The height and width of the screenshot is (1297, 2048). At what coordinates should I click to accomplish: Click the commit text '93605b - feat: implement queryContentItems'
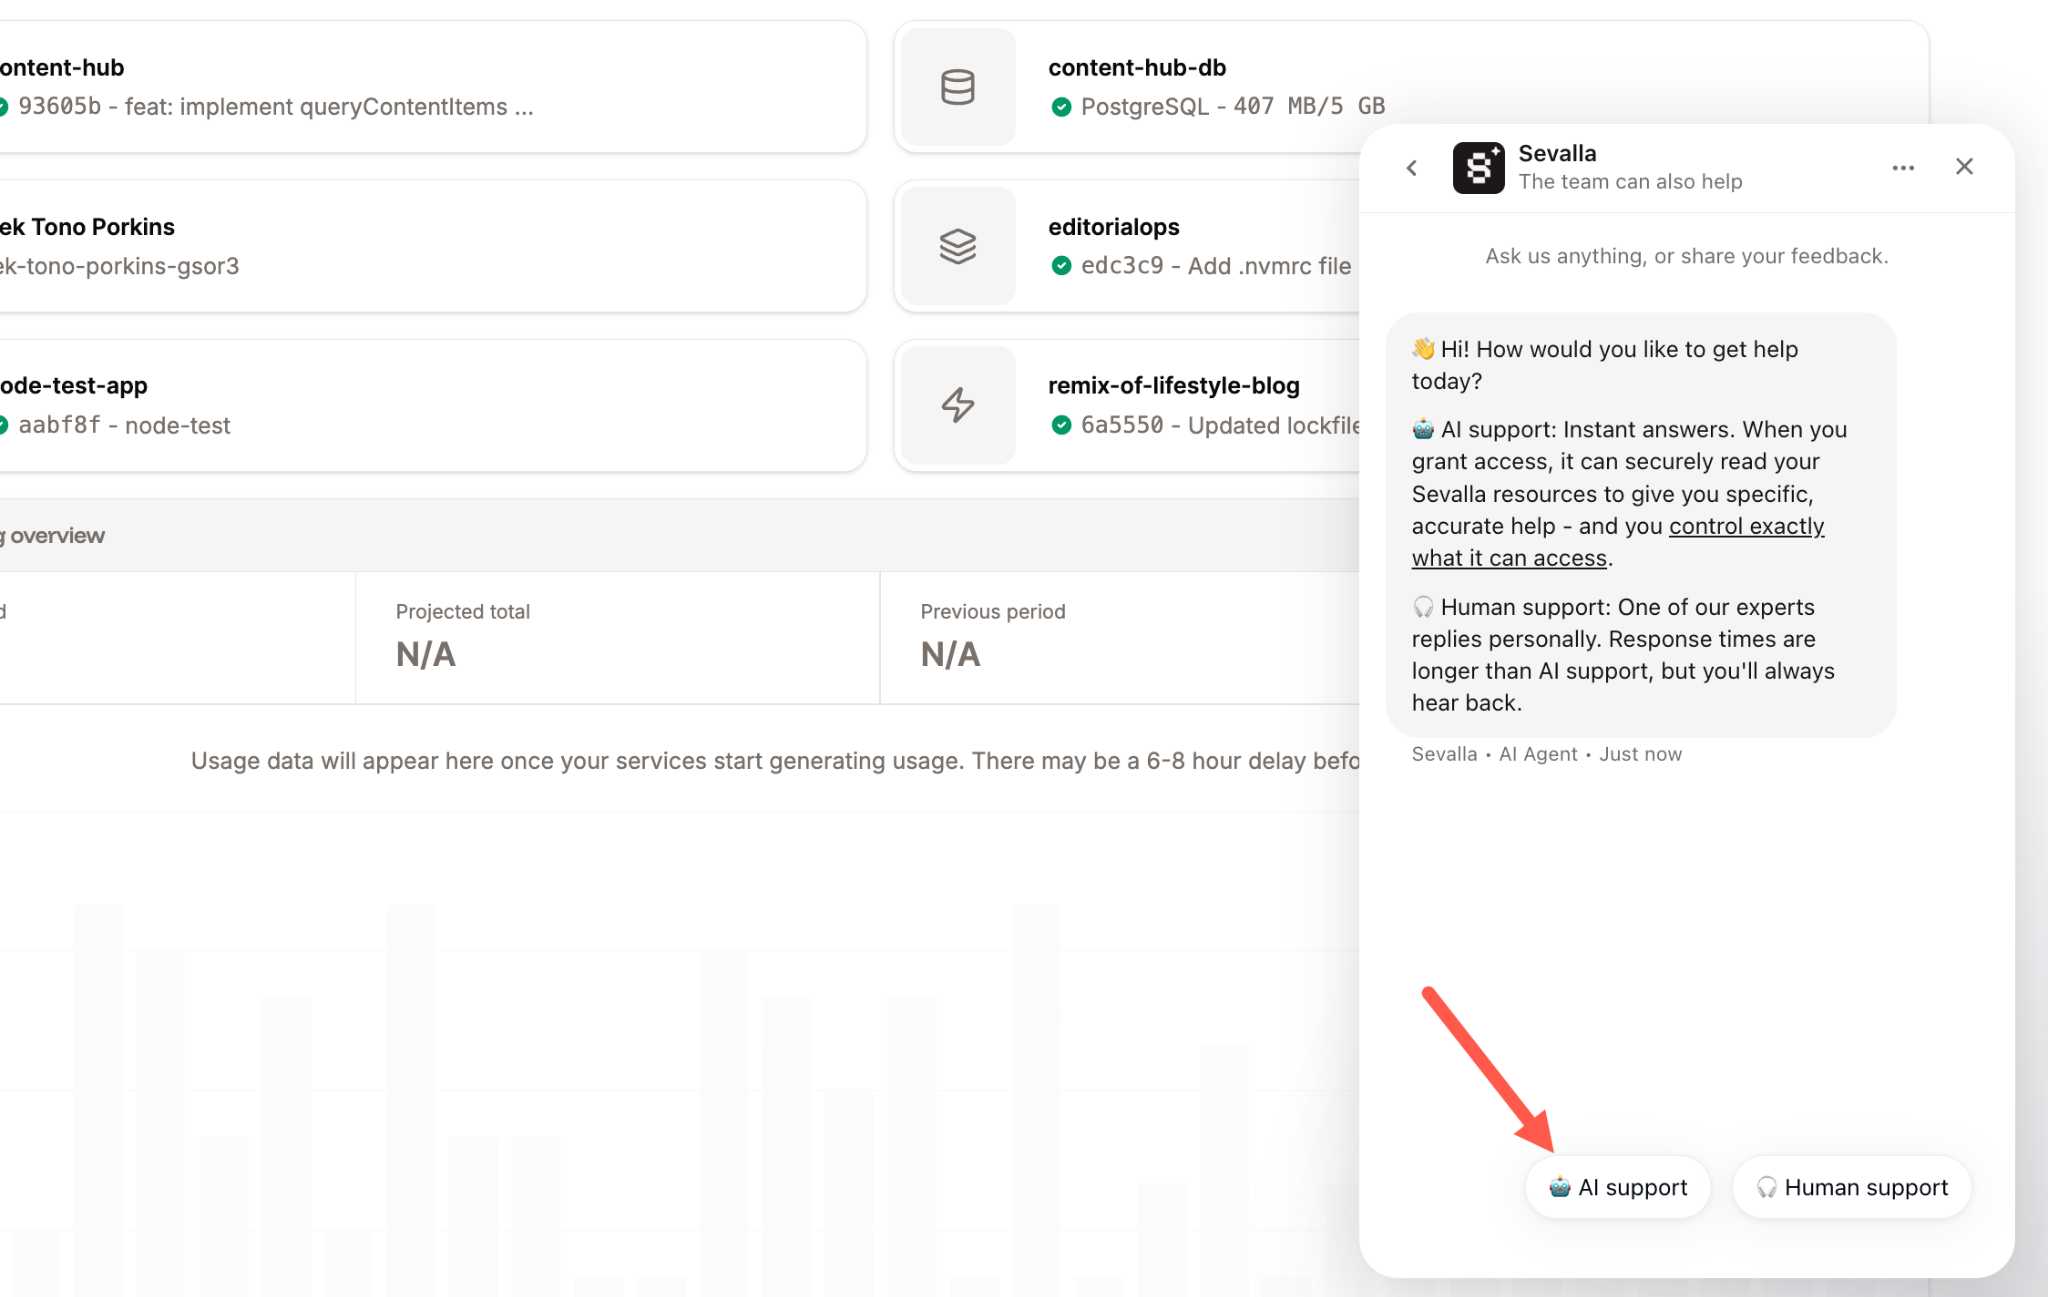click(275, 107)
